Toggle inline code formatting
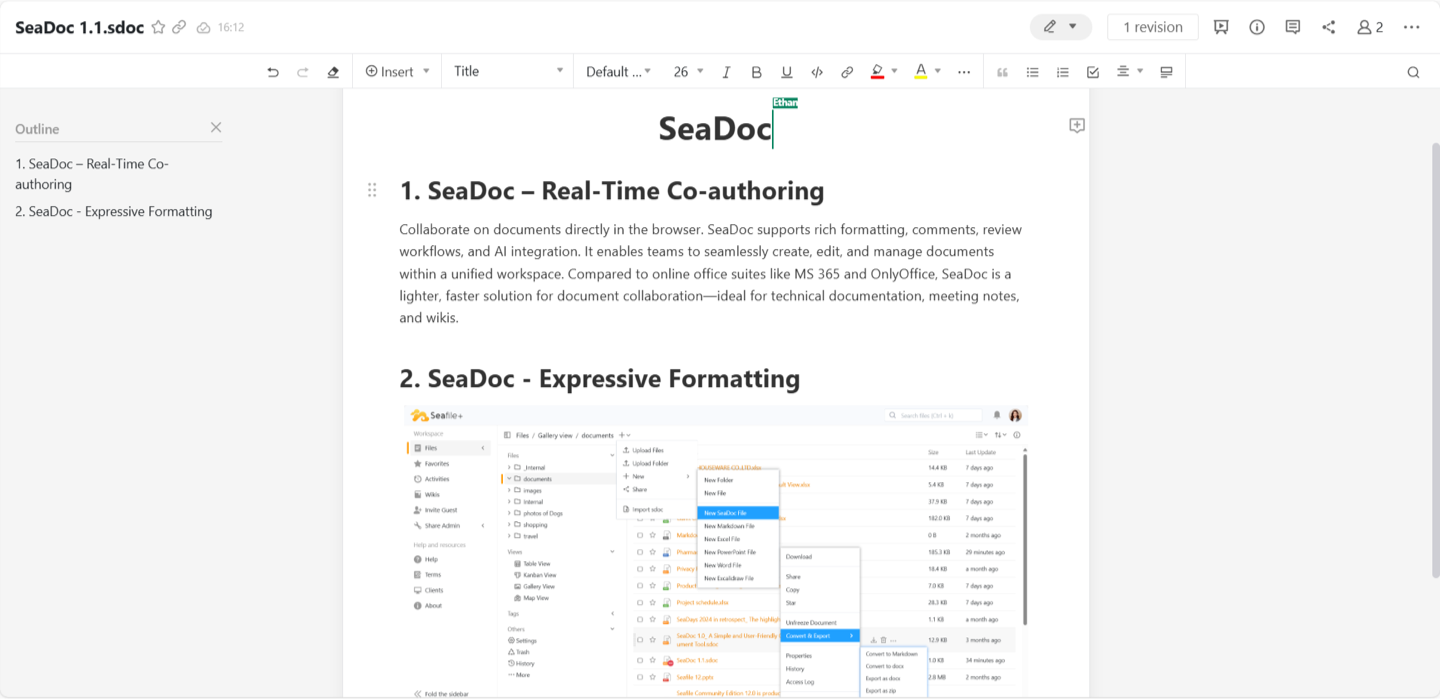The width and height of the screenshot is (1440, 699). (x=817, y=72)
